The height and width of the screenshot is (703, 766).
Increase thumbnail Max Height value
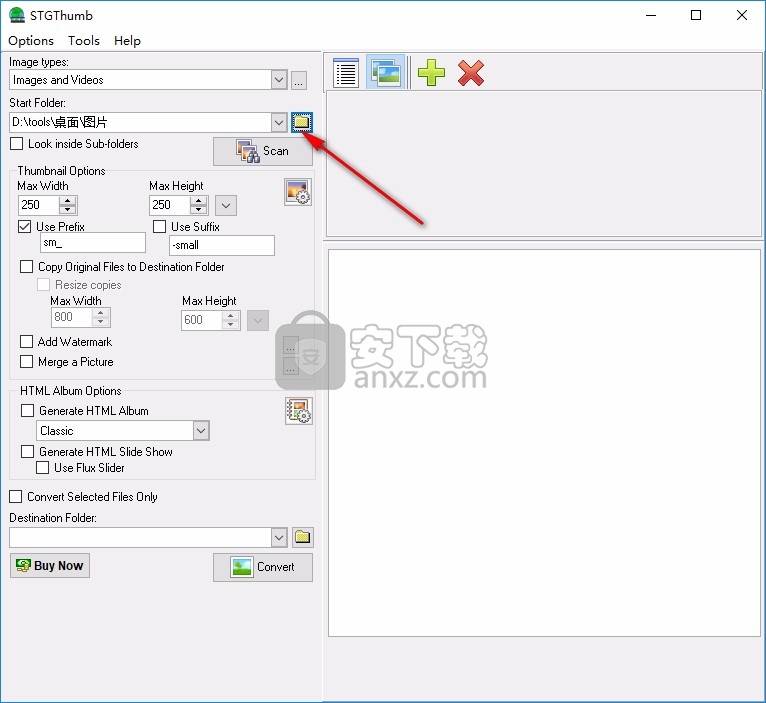coord(199,200)
